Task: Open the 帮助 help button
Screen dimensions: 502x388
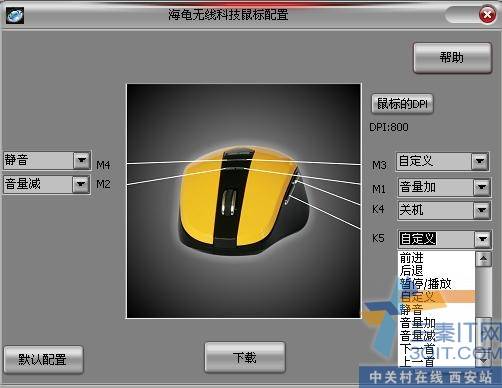Action: tap(452, 58)
